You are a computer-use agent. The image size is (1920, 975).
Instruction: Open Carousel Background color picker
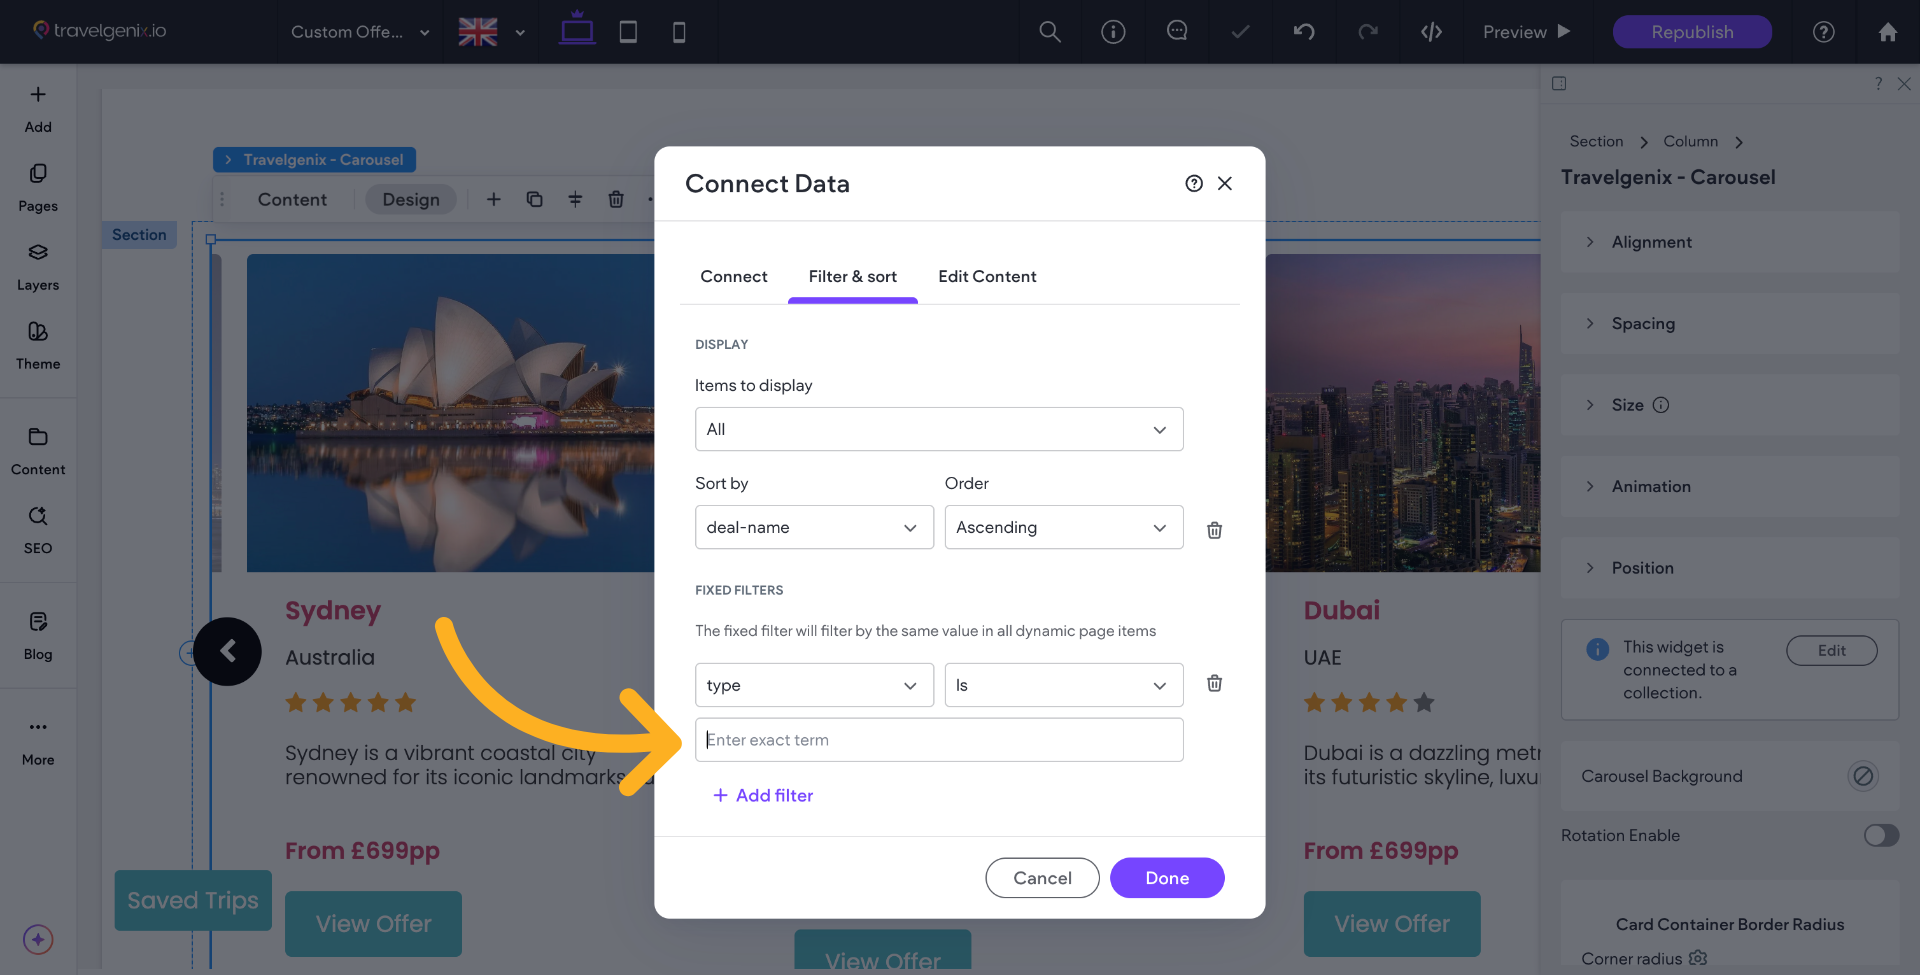(x=1862, y=776)
